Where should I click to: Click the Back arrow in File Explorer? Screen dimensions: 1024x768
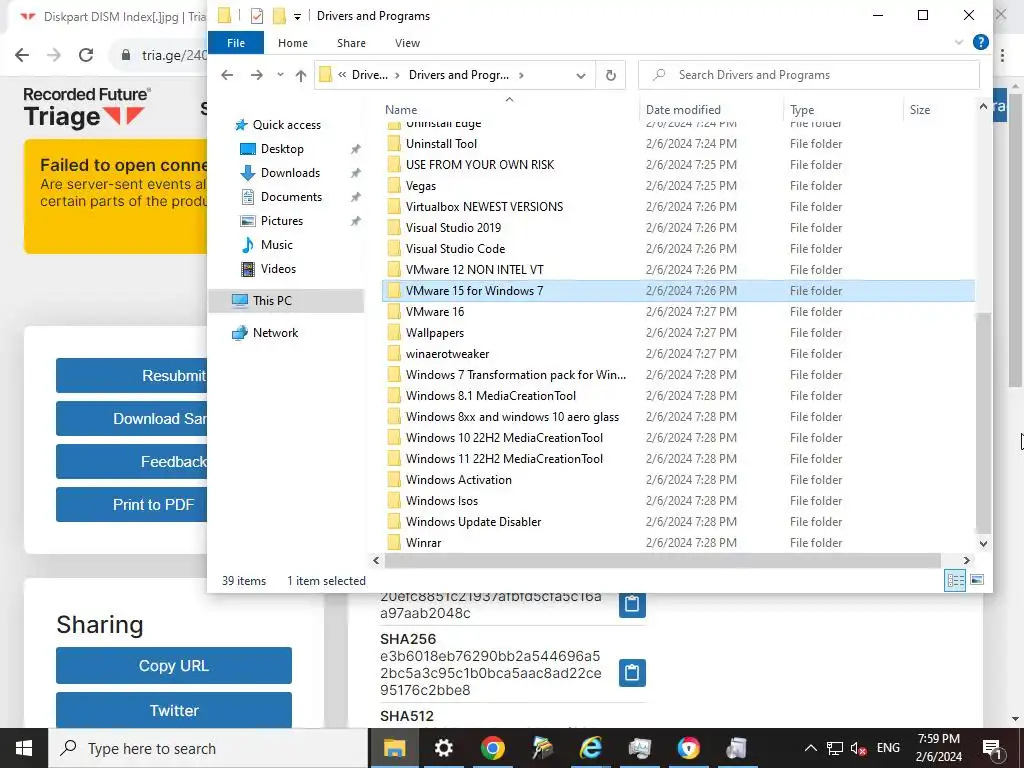point(227,75)
